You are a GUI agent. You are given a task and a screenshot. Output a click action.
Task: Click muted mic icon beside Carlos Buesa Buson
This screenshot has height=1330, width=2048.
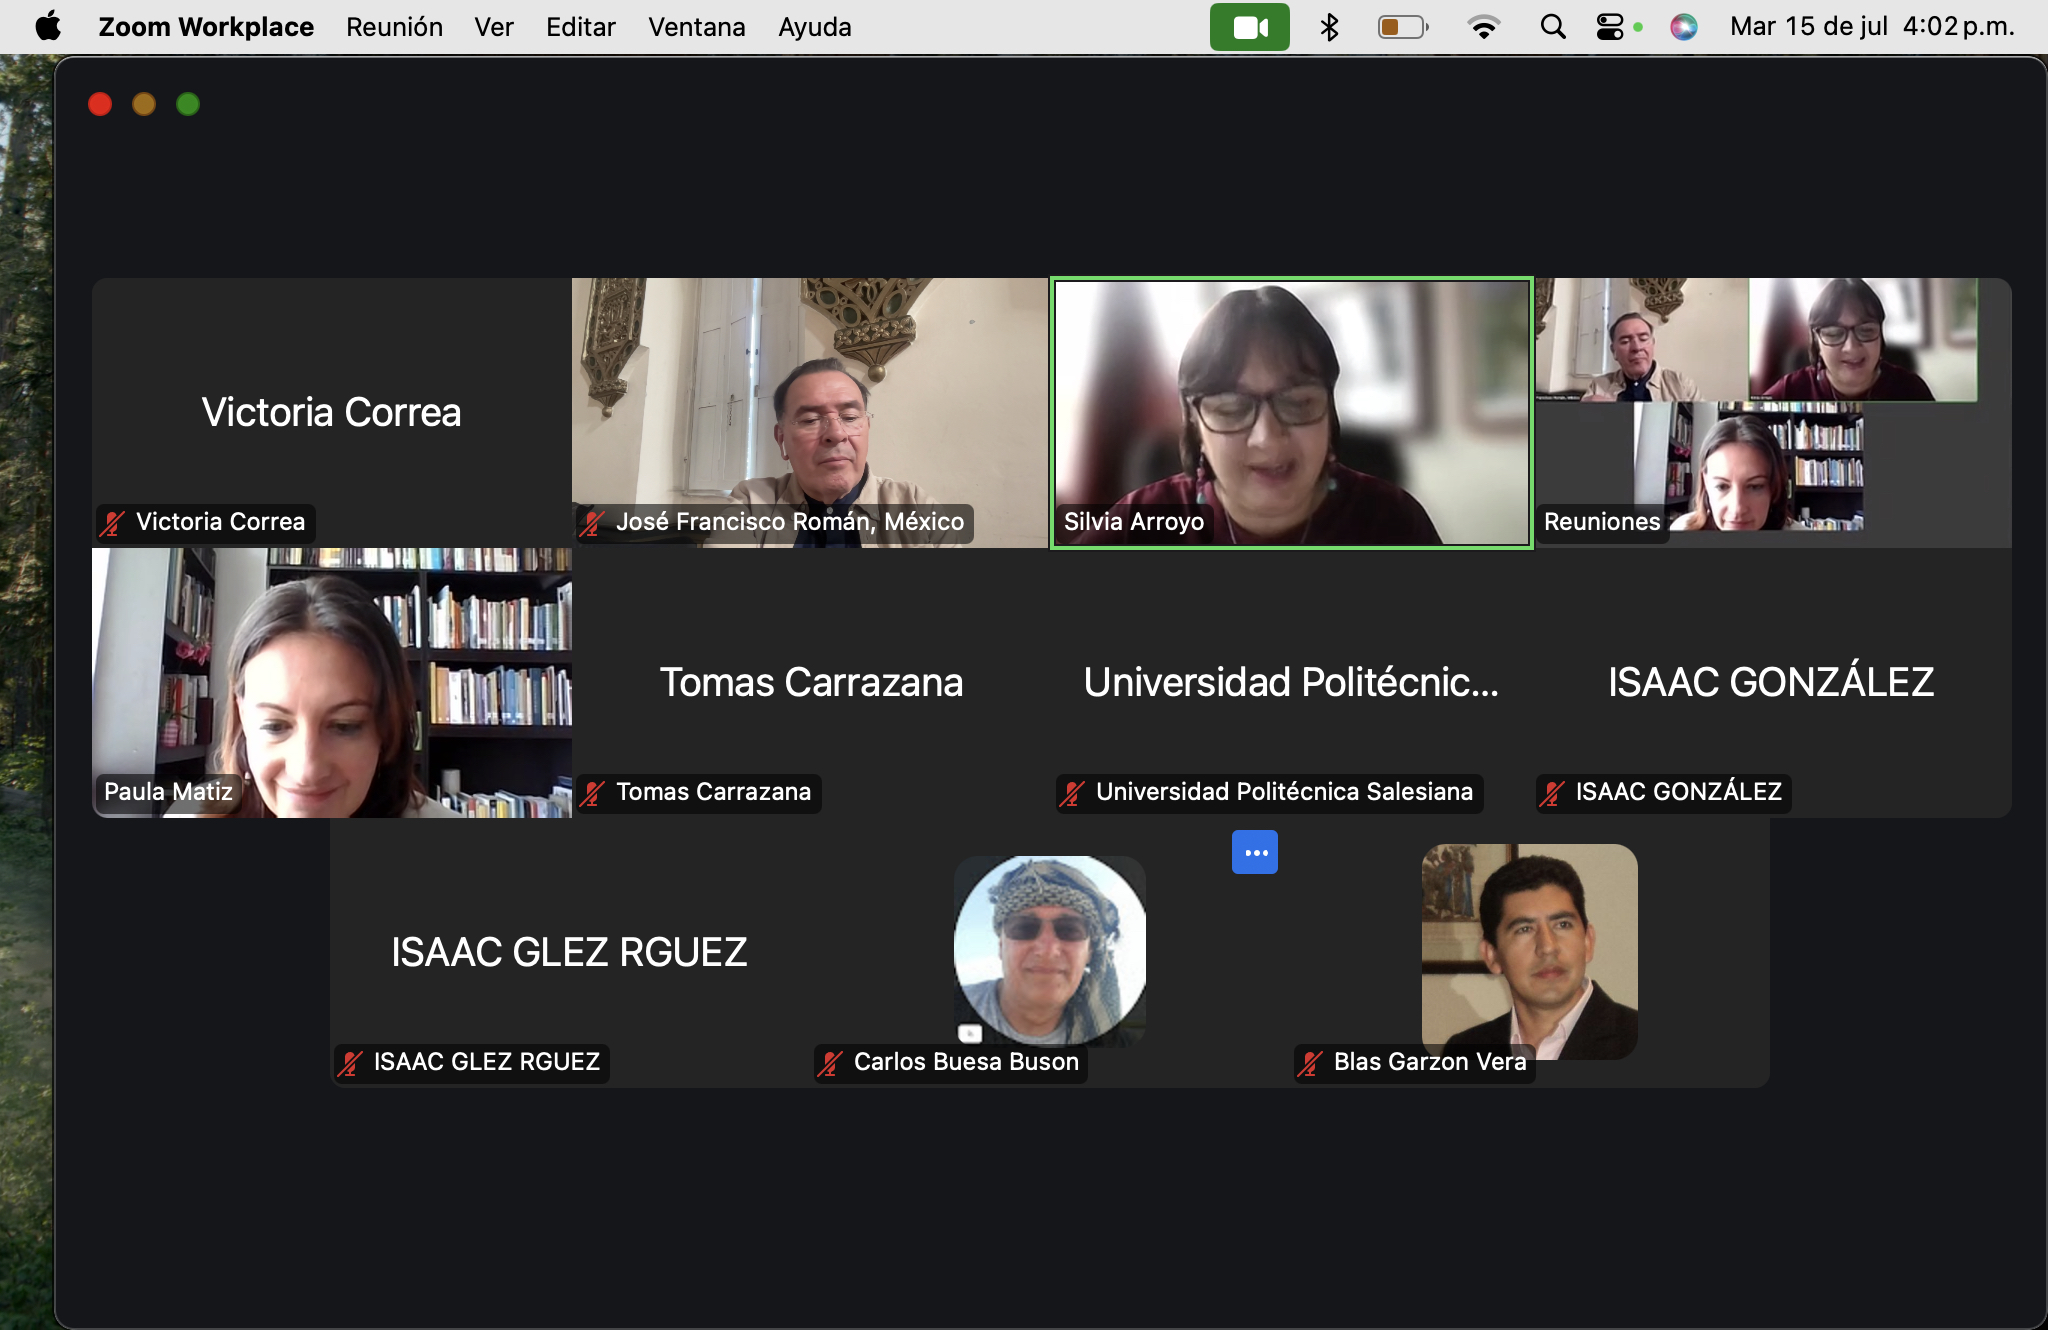click(x=830, y=1063)
